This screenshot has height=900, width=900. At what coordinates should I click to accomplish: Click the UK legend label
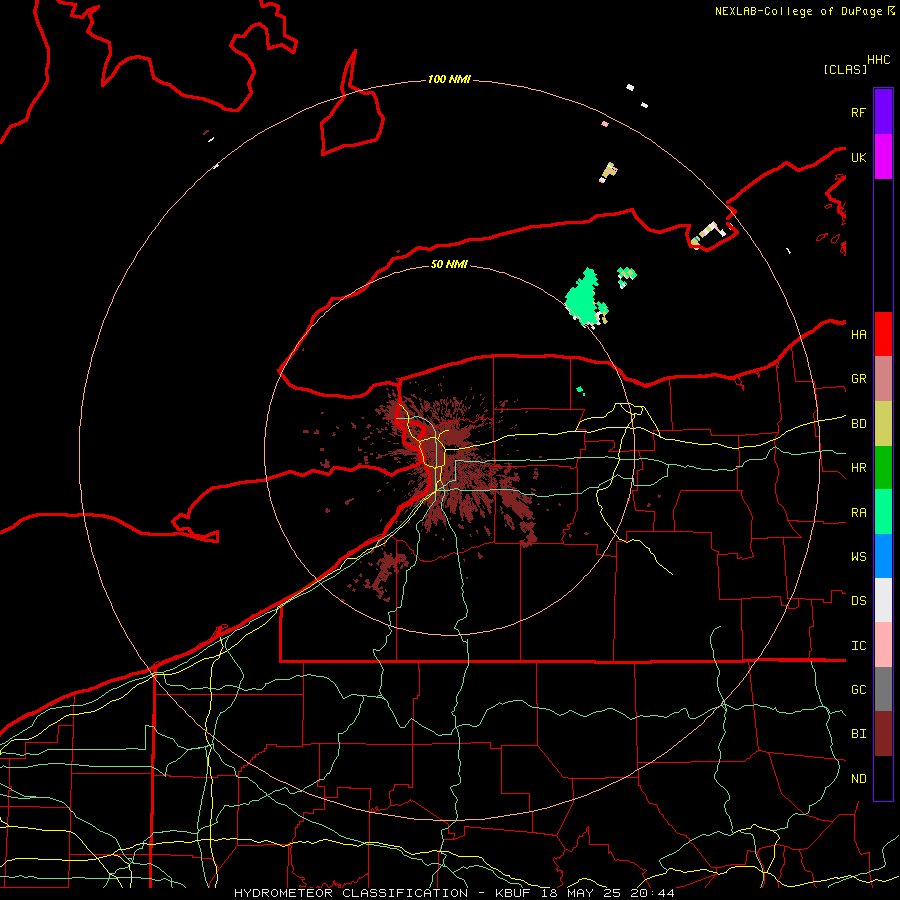pos(858,157)
